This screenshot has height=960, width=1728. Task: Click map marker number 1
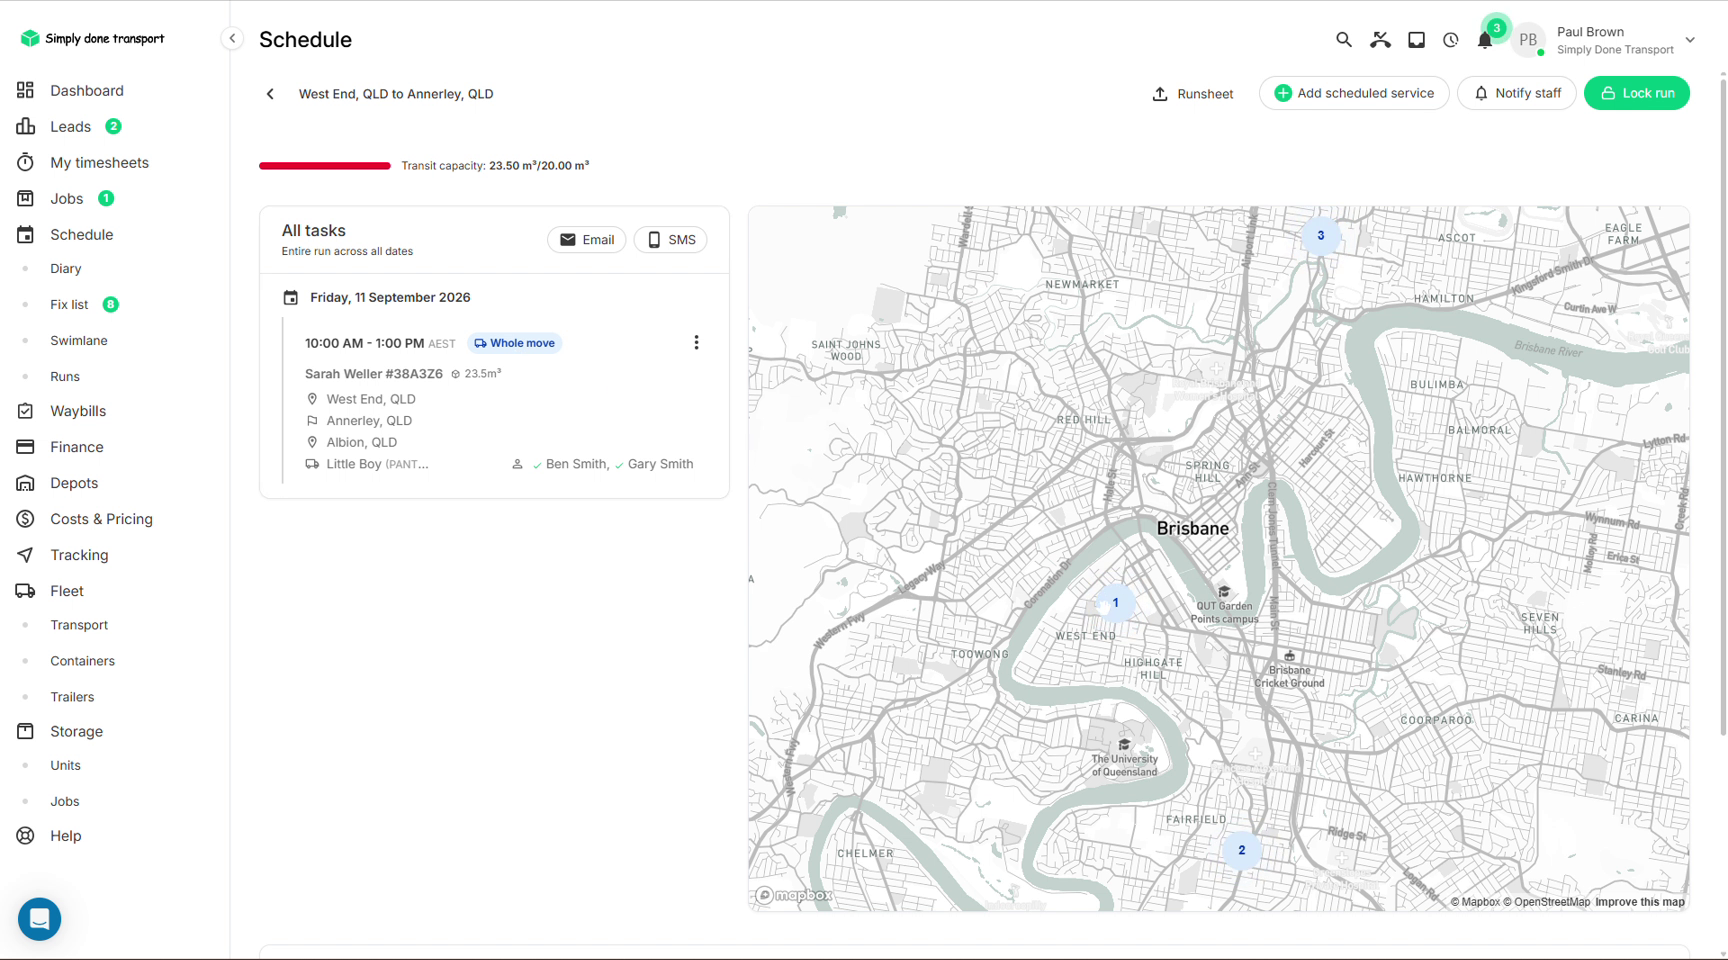pyautogui.click(x=1115, y=603)
